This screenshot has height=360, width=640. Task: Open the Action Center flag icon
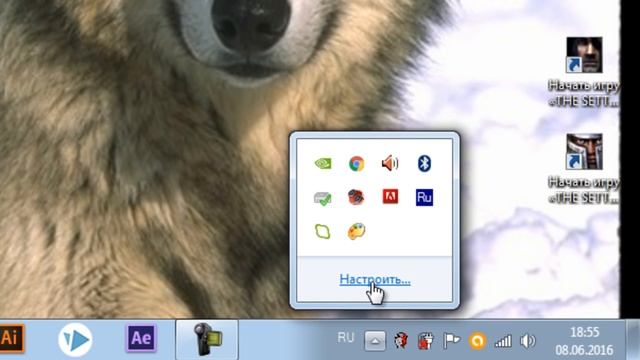point(451,340)
